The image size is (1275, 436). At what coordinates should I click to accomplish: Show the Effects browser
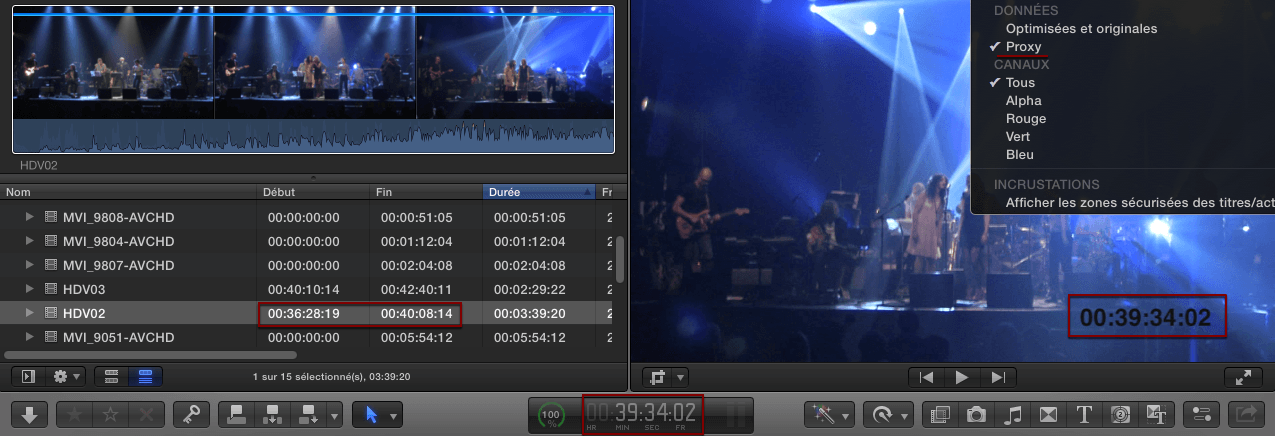[x=940, y=414]
